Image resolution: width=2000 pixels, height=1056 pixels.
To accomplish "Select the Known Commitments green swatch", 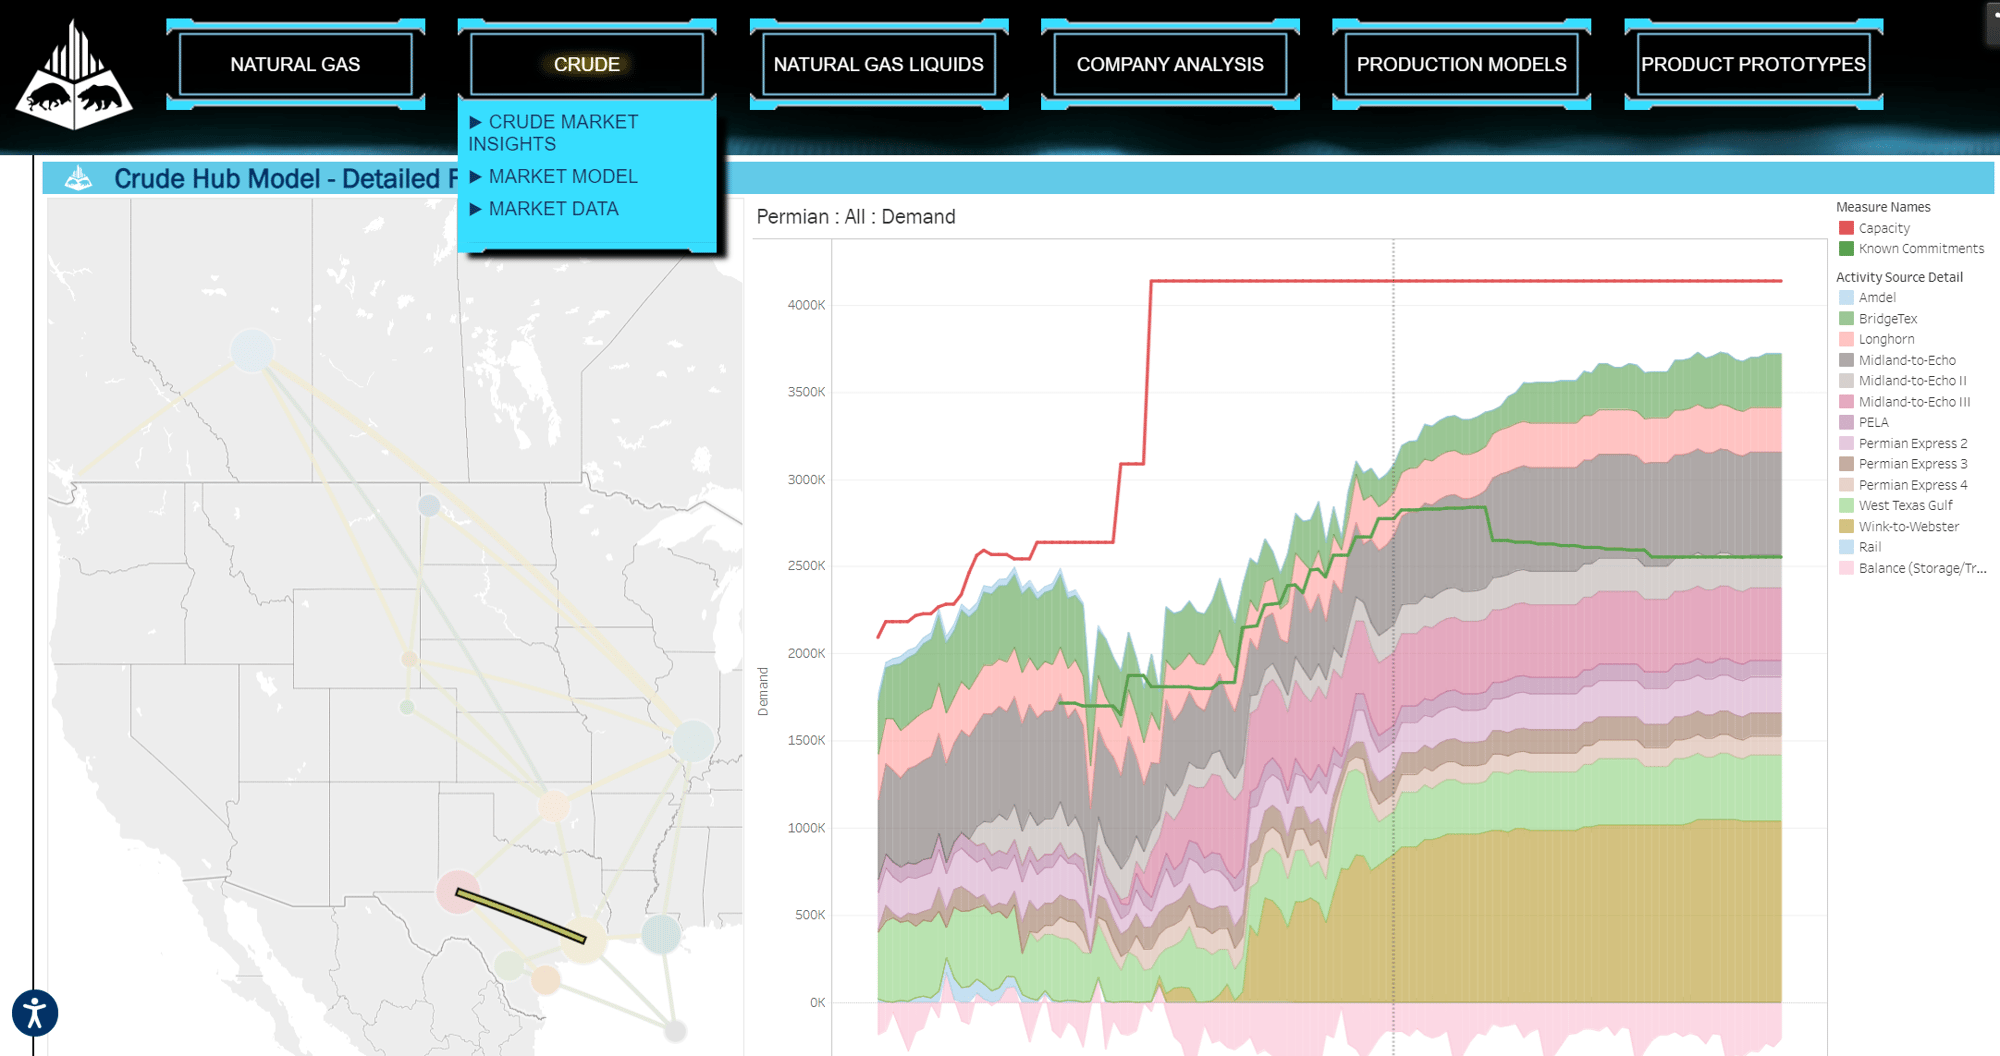I will click(1846, 249).
